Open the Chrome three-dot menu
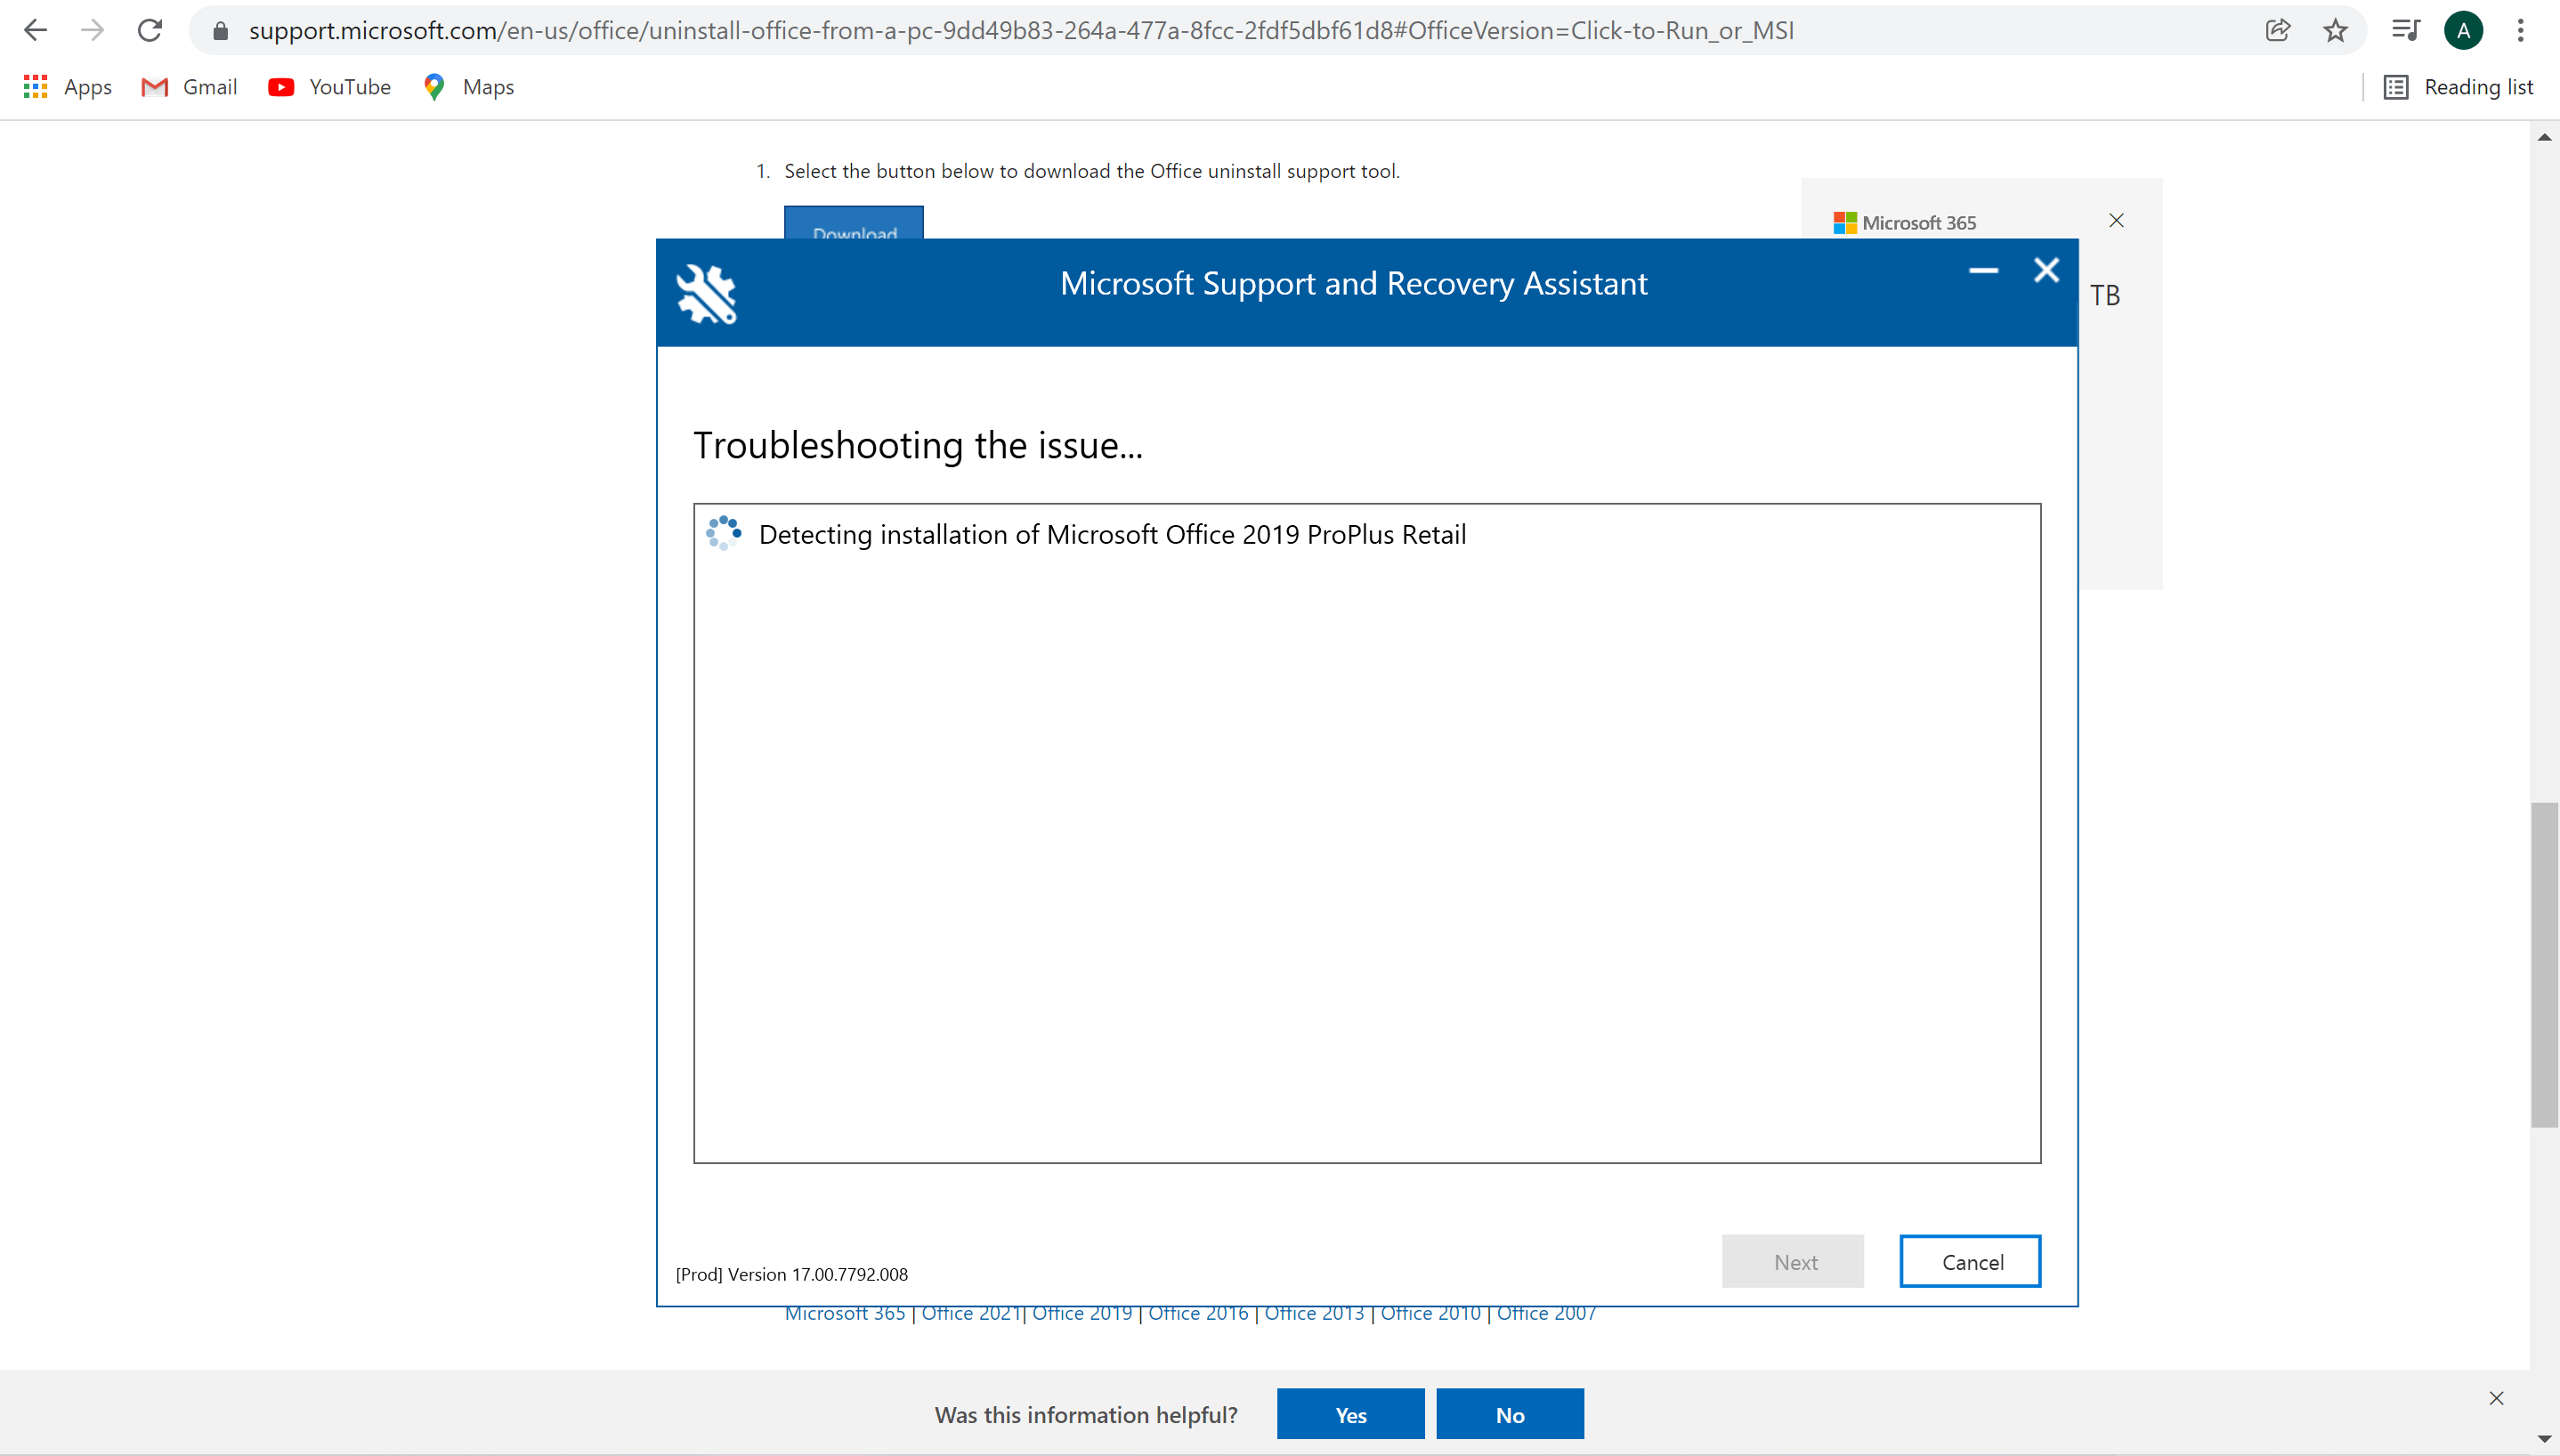The height and width of the screenshot is (1456, 2560). (2520, 30)
